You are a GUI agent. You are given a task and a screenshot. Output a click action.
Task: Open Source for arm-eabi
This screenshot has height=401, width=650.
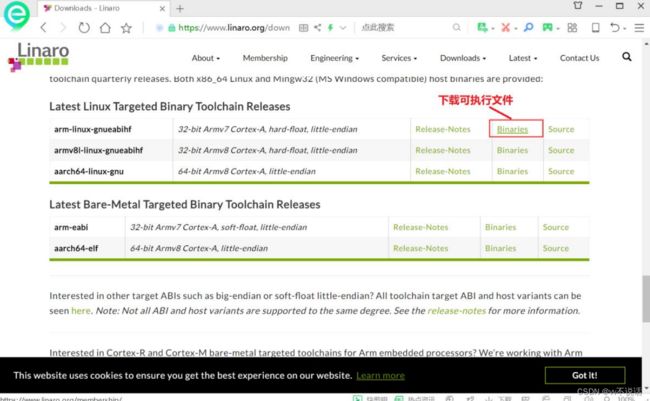pos(555,227)
